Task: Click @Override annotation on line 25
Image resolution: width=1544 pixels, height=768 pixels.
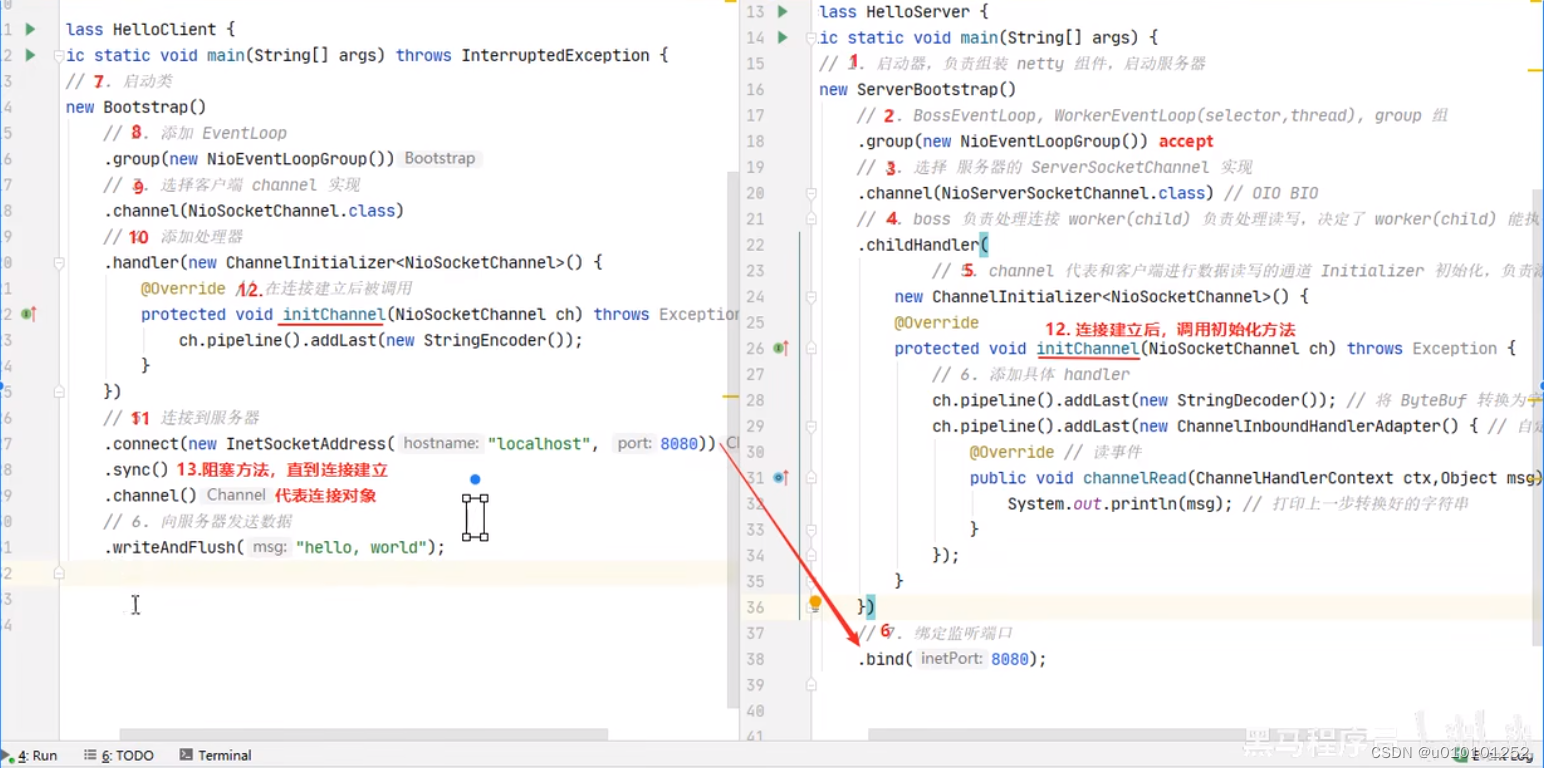Action: point(936,323)
